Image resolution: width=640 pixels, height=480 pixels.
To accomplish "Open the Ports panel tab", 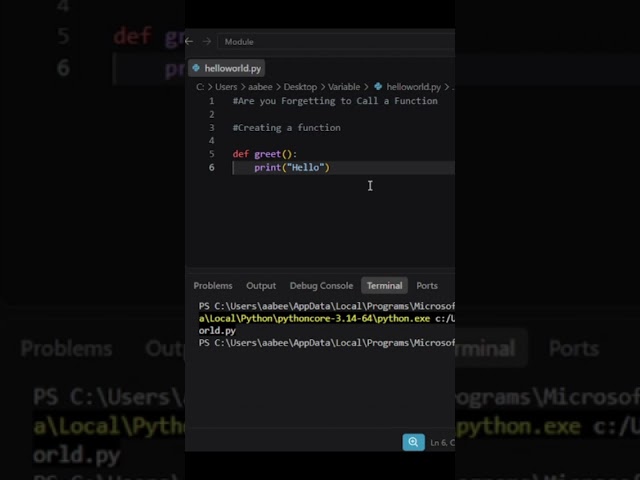I will click(x=427, y=286).
